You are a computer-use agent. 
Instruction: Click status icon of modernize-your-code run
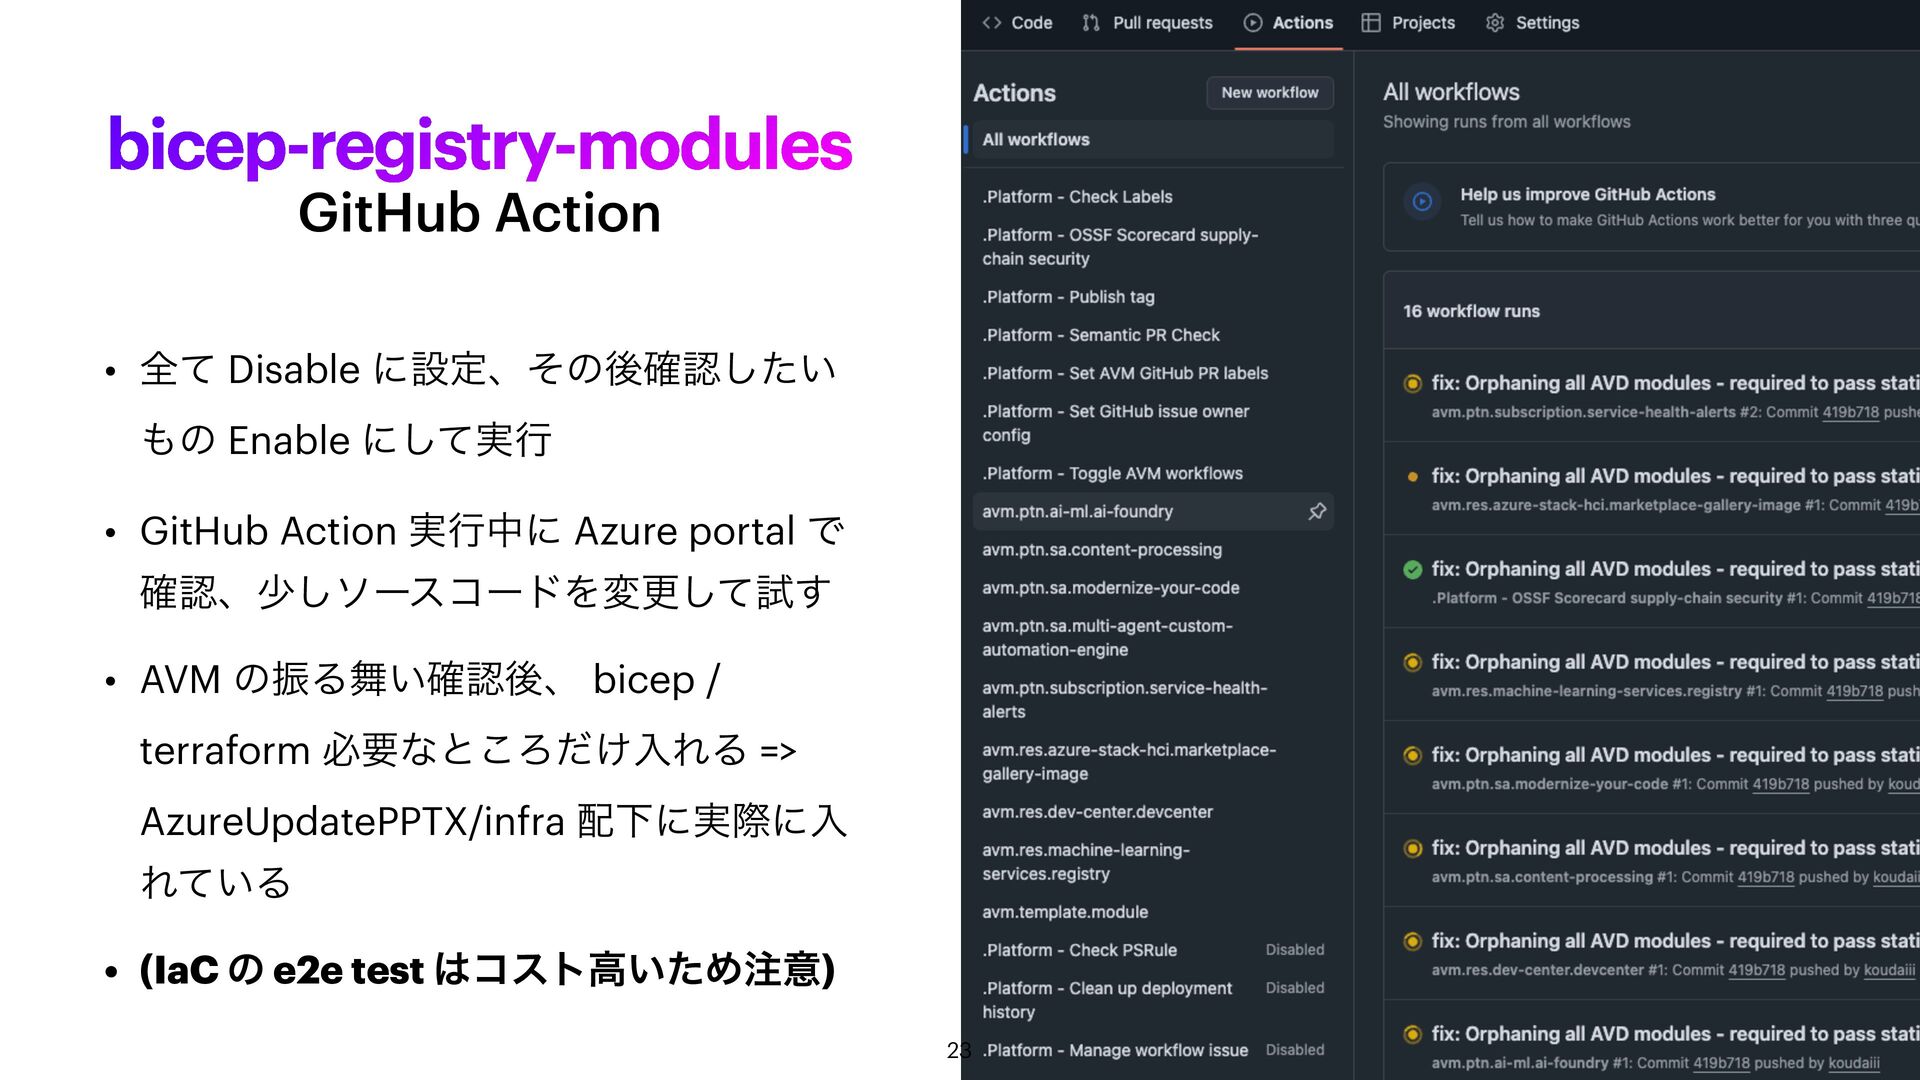(x=1412, y=755)
